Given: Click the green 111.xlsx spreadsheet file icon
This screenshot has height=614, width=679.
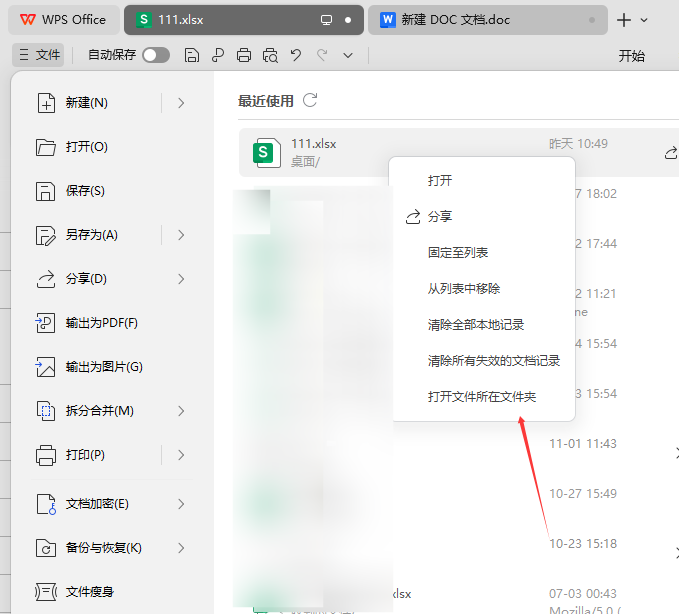Looking at the screenshot, I should pyautogui.click(x=266, y=152).
